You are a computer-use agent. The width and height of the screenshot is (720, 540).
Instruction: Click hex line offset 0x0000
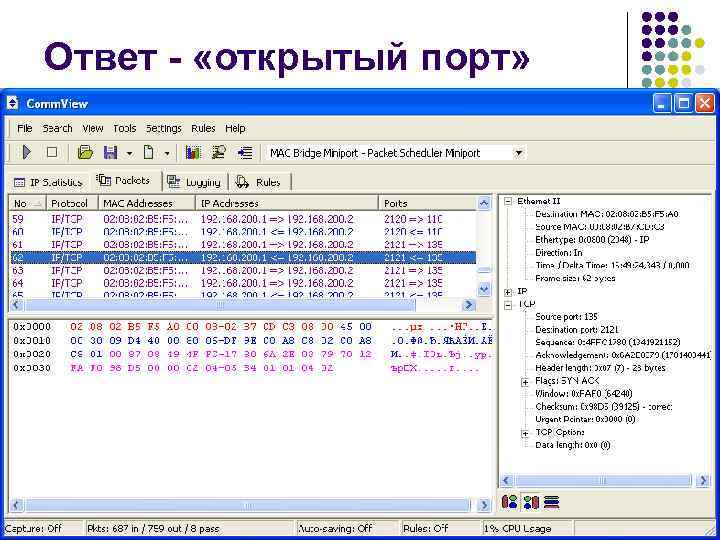coord(32,327)
